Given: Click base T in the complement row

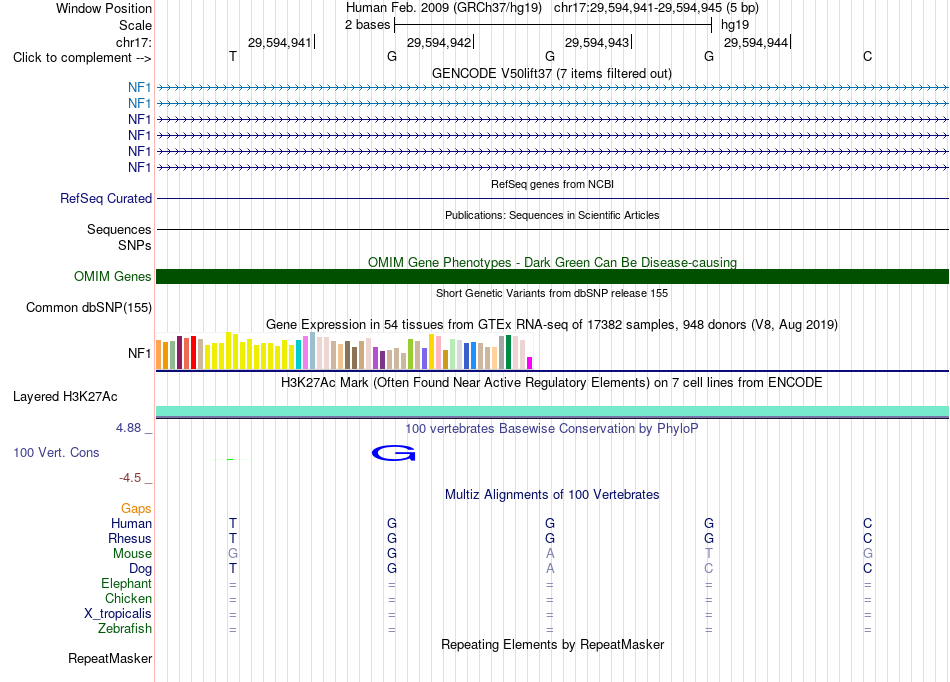Looking at the screenshot, I should pyautogui.click(x=233, y=56).
